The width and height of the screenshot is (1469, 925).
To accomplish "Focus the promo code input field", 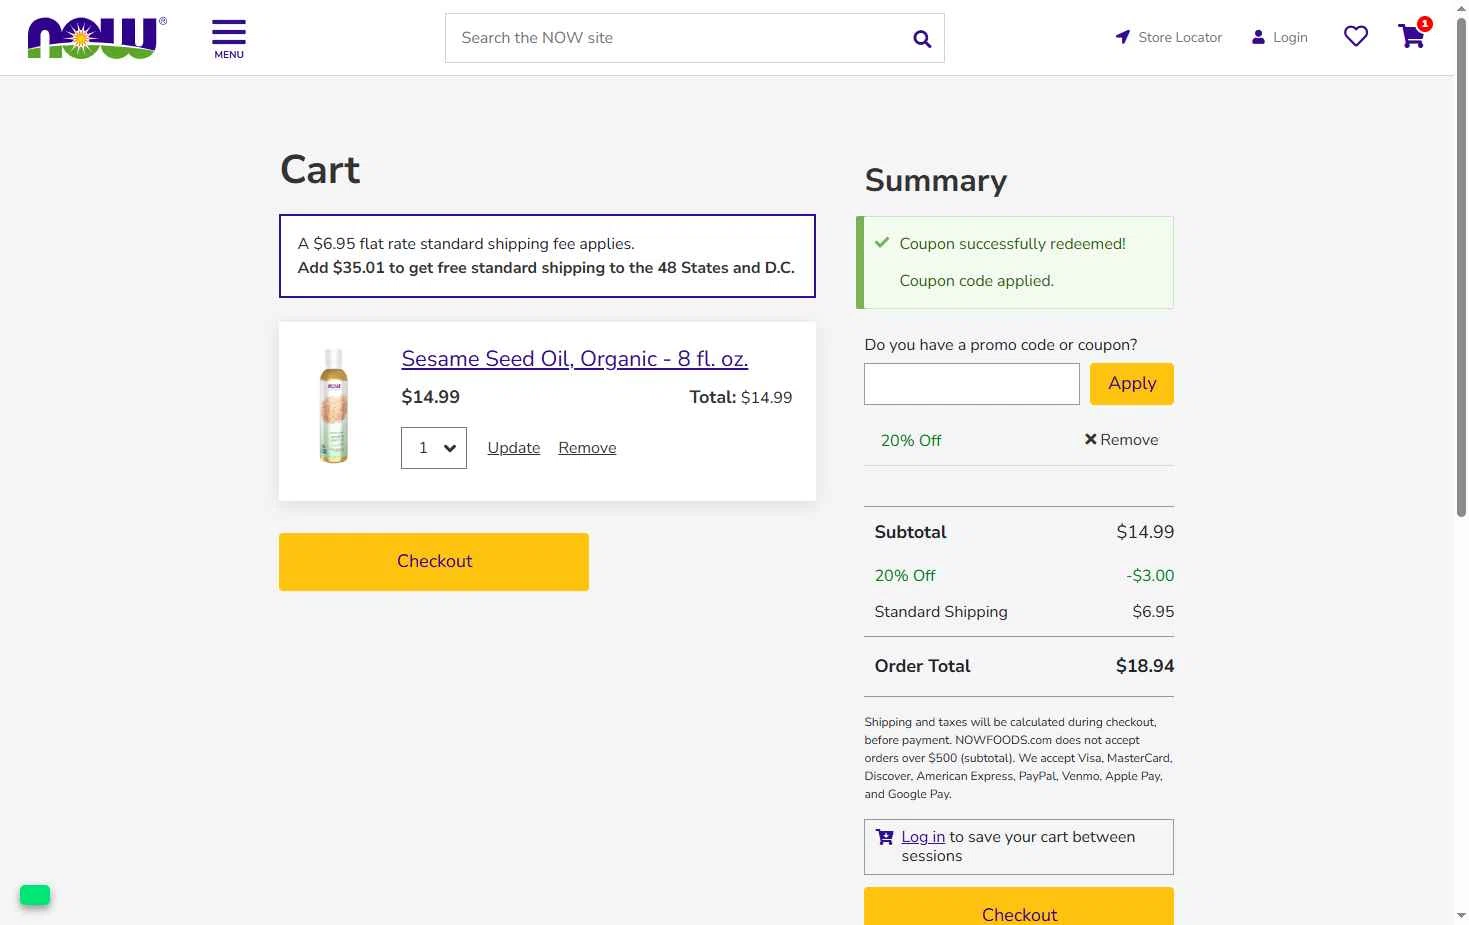I will pyautogui.click(x=972, y=384).
